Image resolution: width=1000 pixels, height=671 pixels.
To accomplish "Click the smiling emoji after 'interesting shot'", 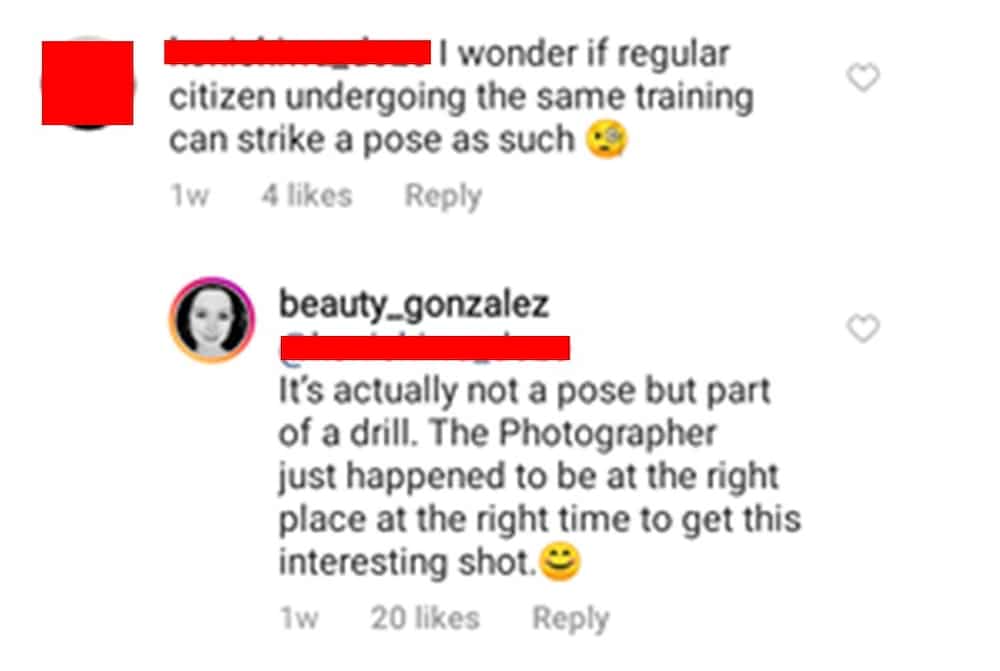I will 560,562.
